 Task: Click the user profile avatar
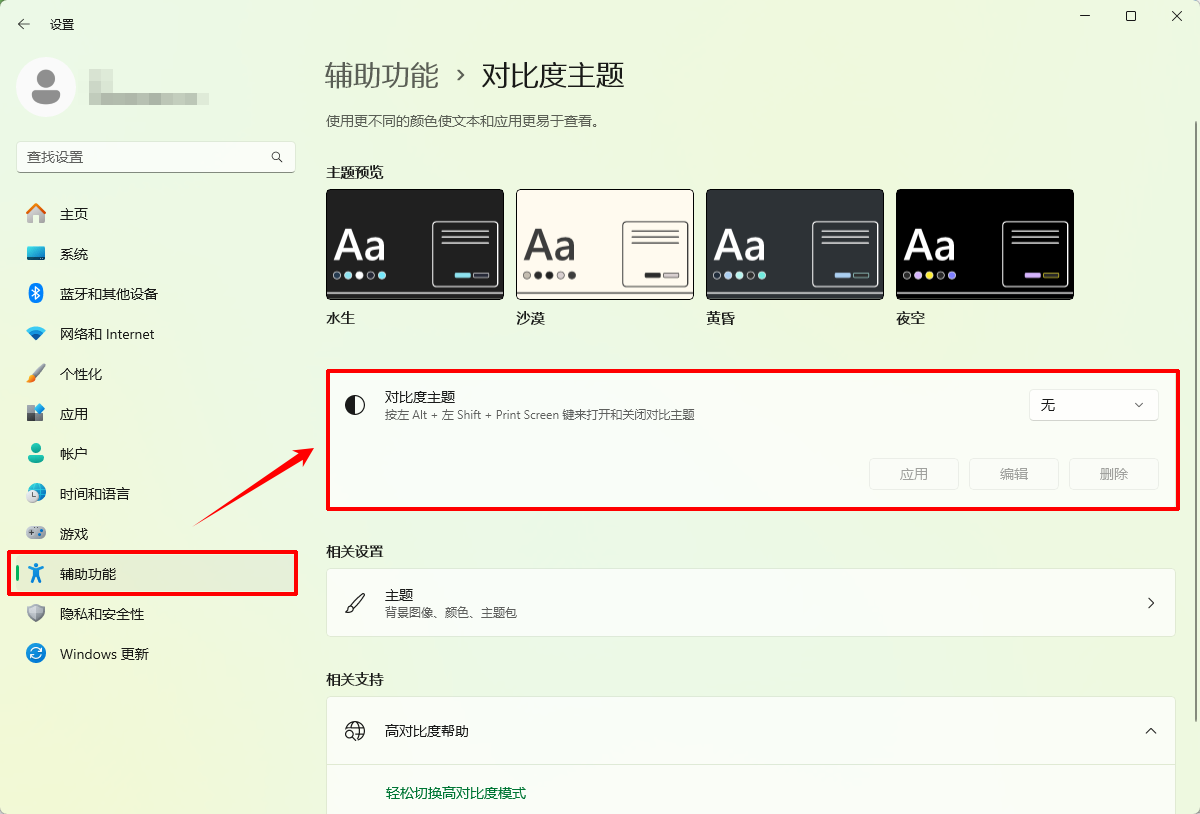pos(46,87)
